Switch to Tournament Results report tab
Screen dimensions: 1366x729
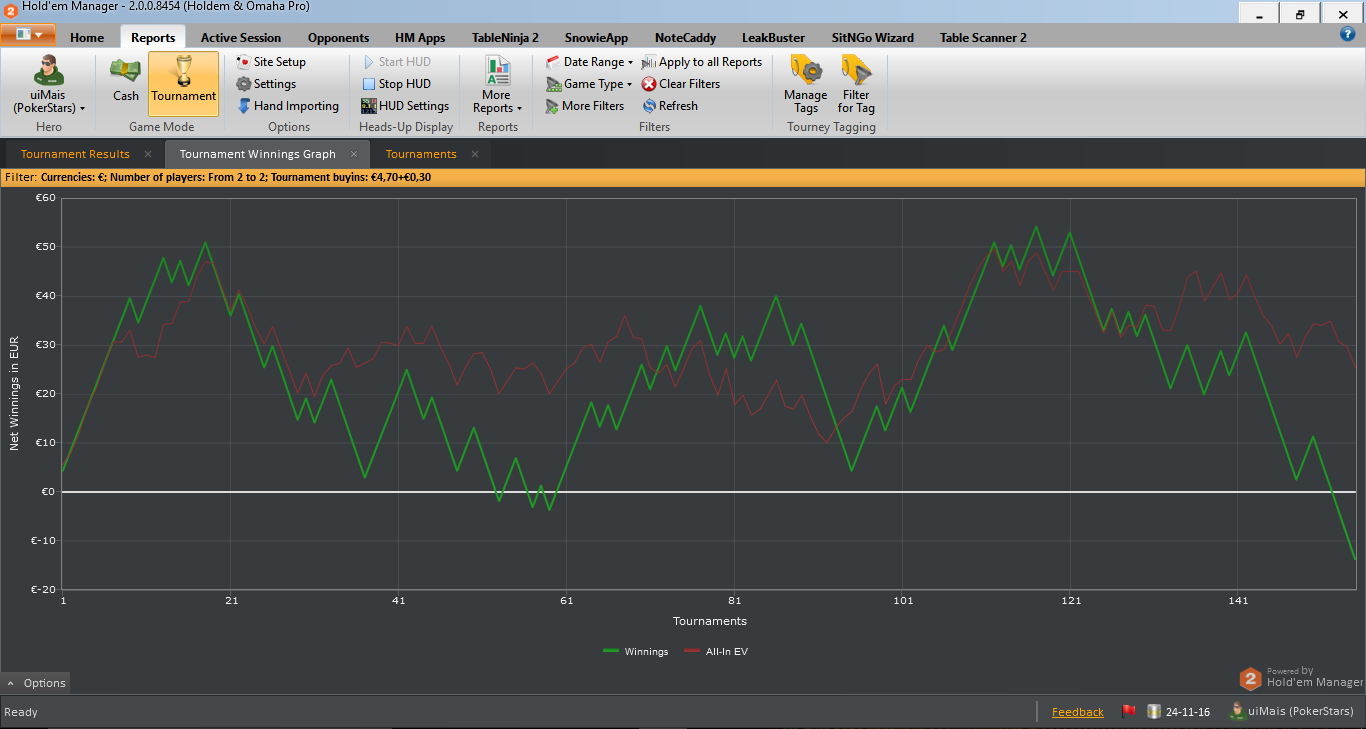(x=75, y=154)
